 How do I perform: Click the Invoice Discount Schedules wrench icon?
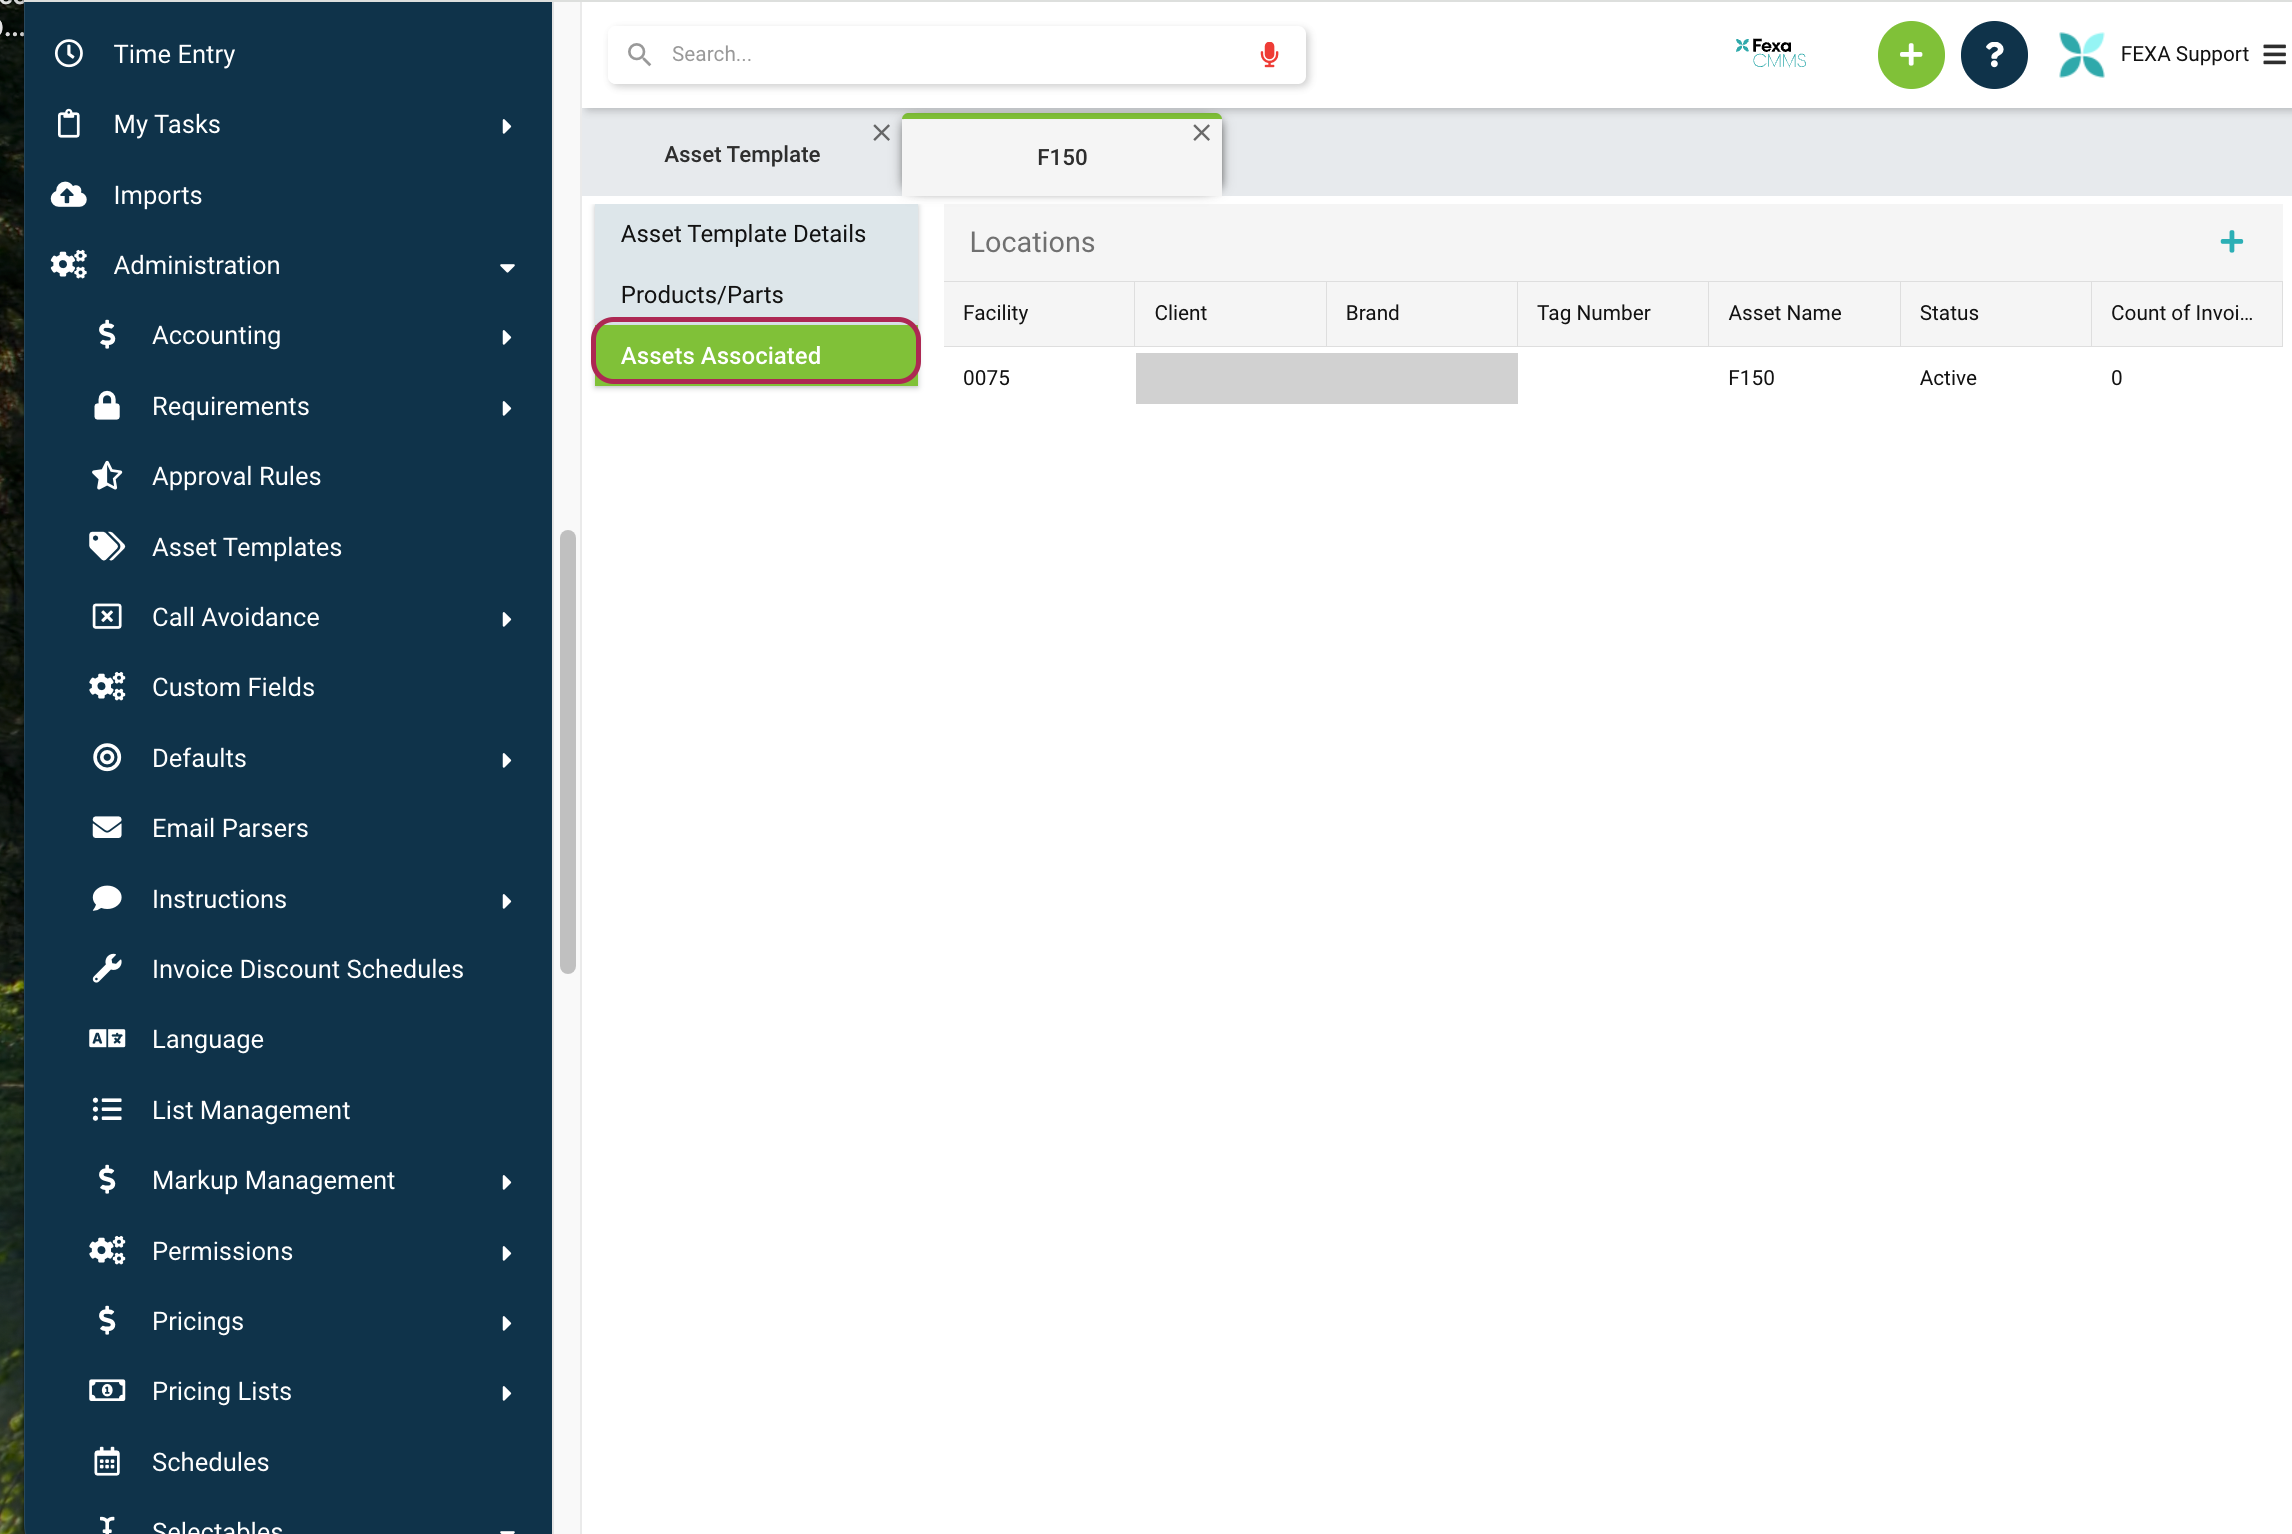tap(107, 969)
